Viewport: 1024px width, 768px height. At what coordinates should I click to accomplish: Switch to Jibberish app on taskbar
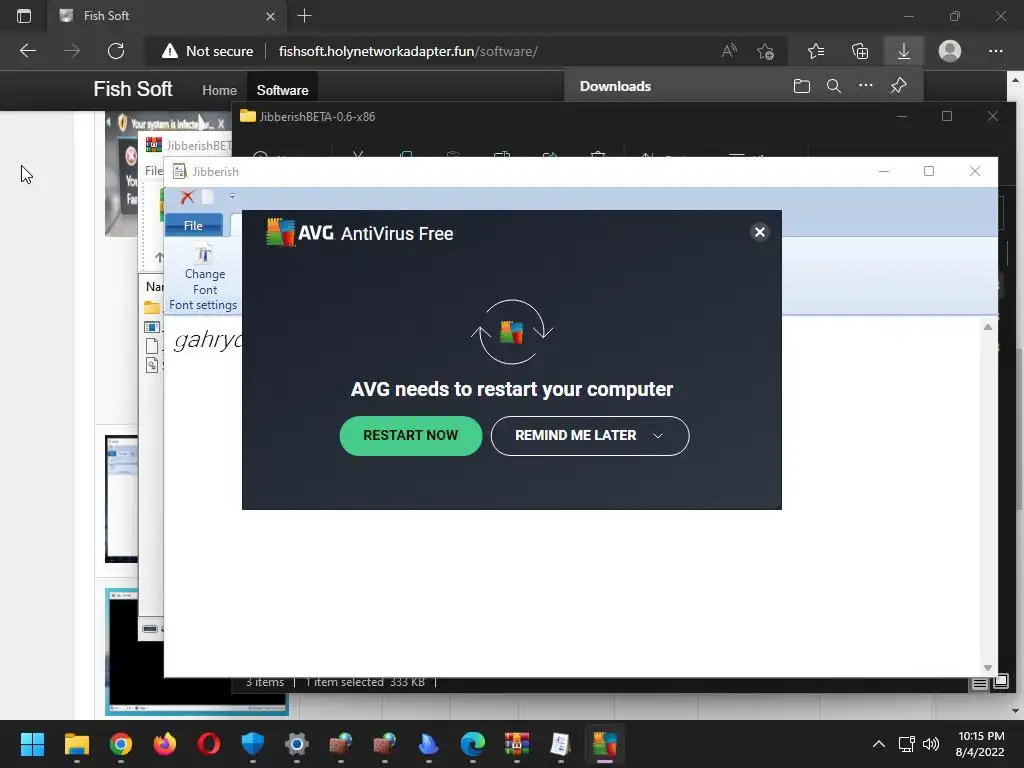click(x=560, y=744)
